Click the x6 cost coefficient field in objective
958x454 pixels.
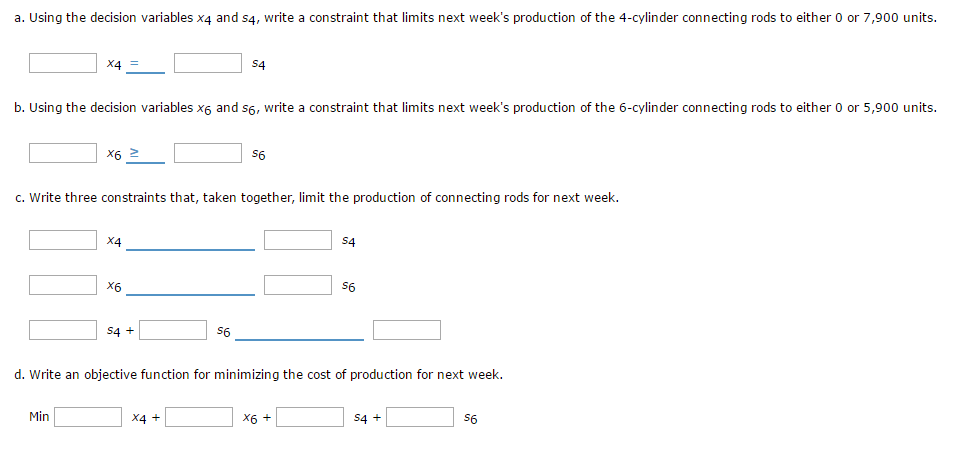click(x=199, y=417)
